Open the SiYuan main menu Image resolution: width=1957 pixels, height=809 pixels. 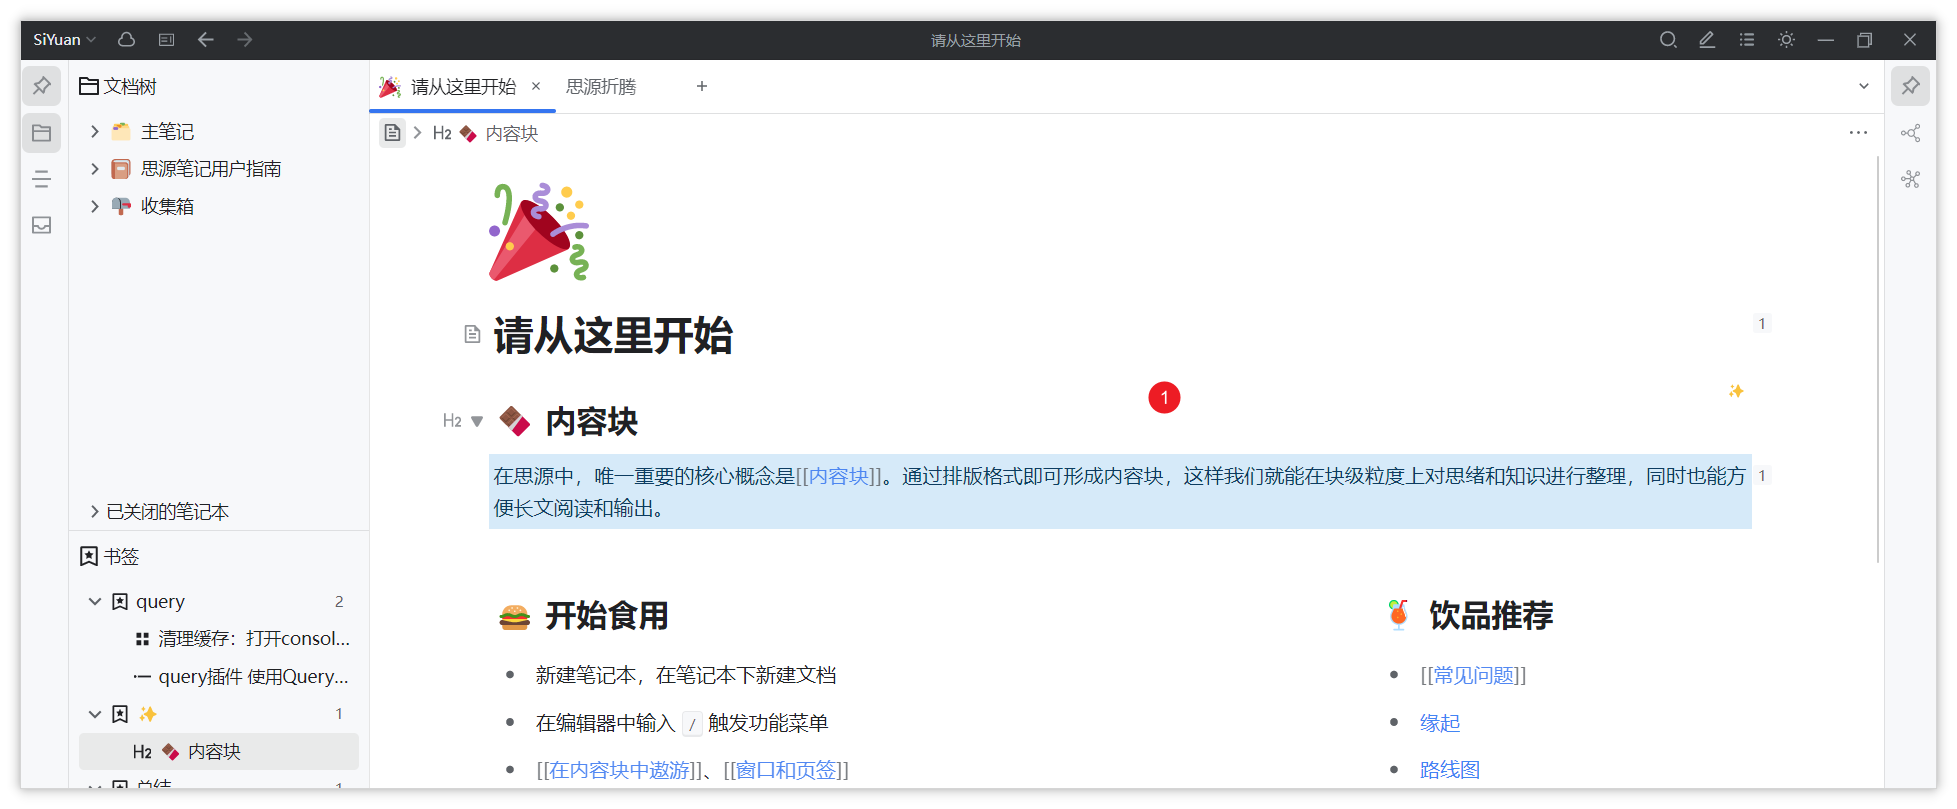[64, 40]
